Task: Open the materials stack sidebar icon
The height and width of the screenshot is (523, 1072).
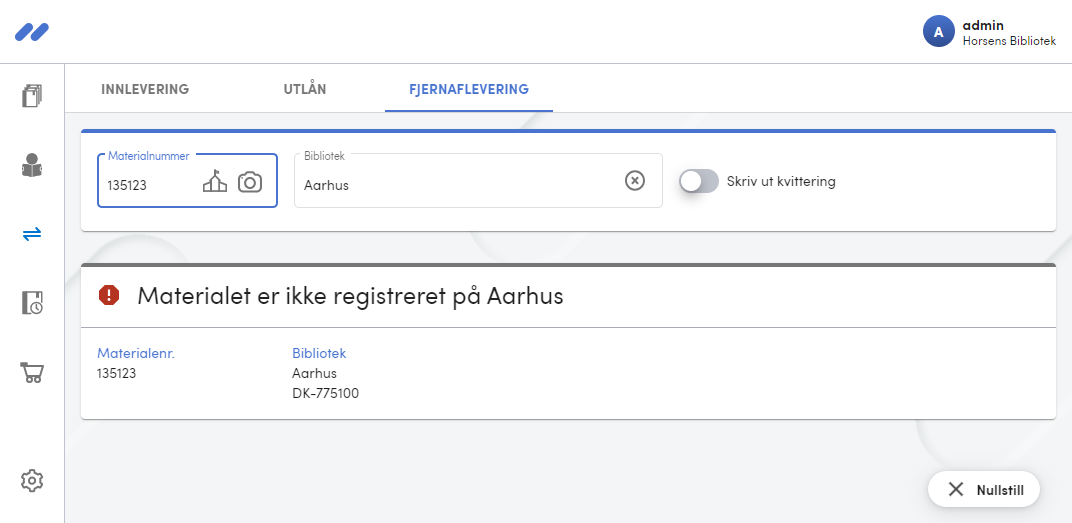Action: [32, 96]
